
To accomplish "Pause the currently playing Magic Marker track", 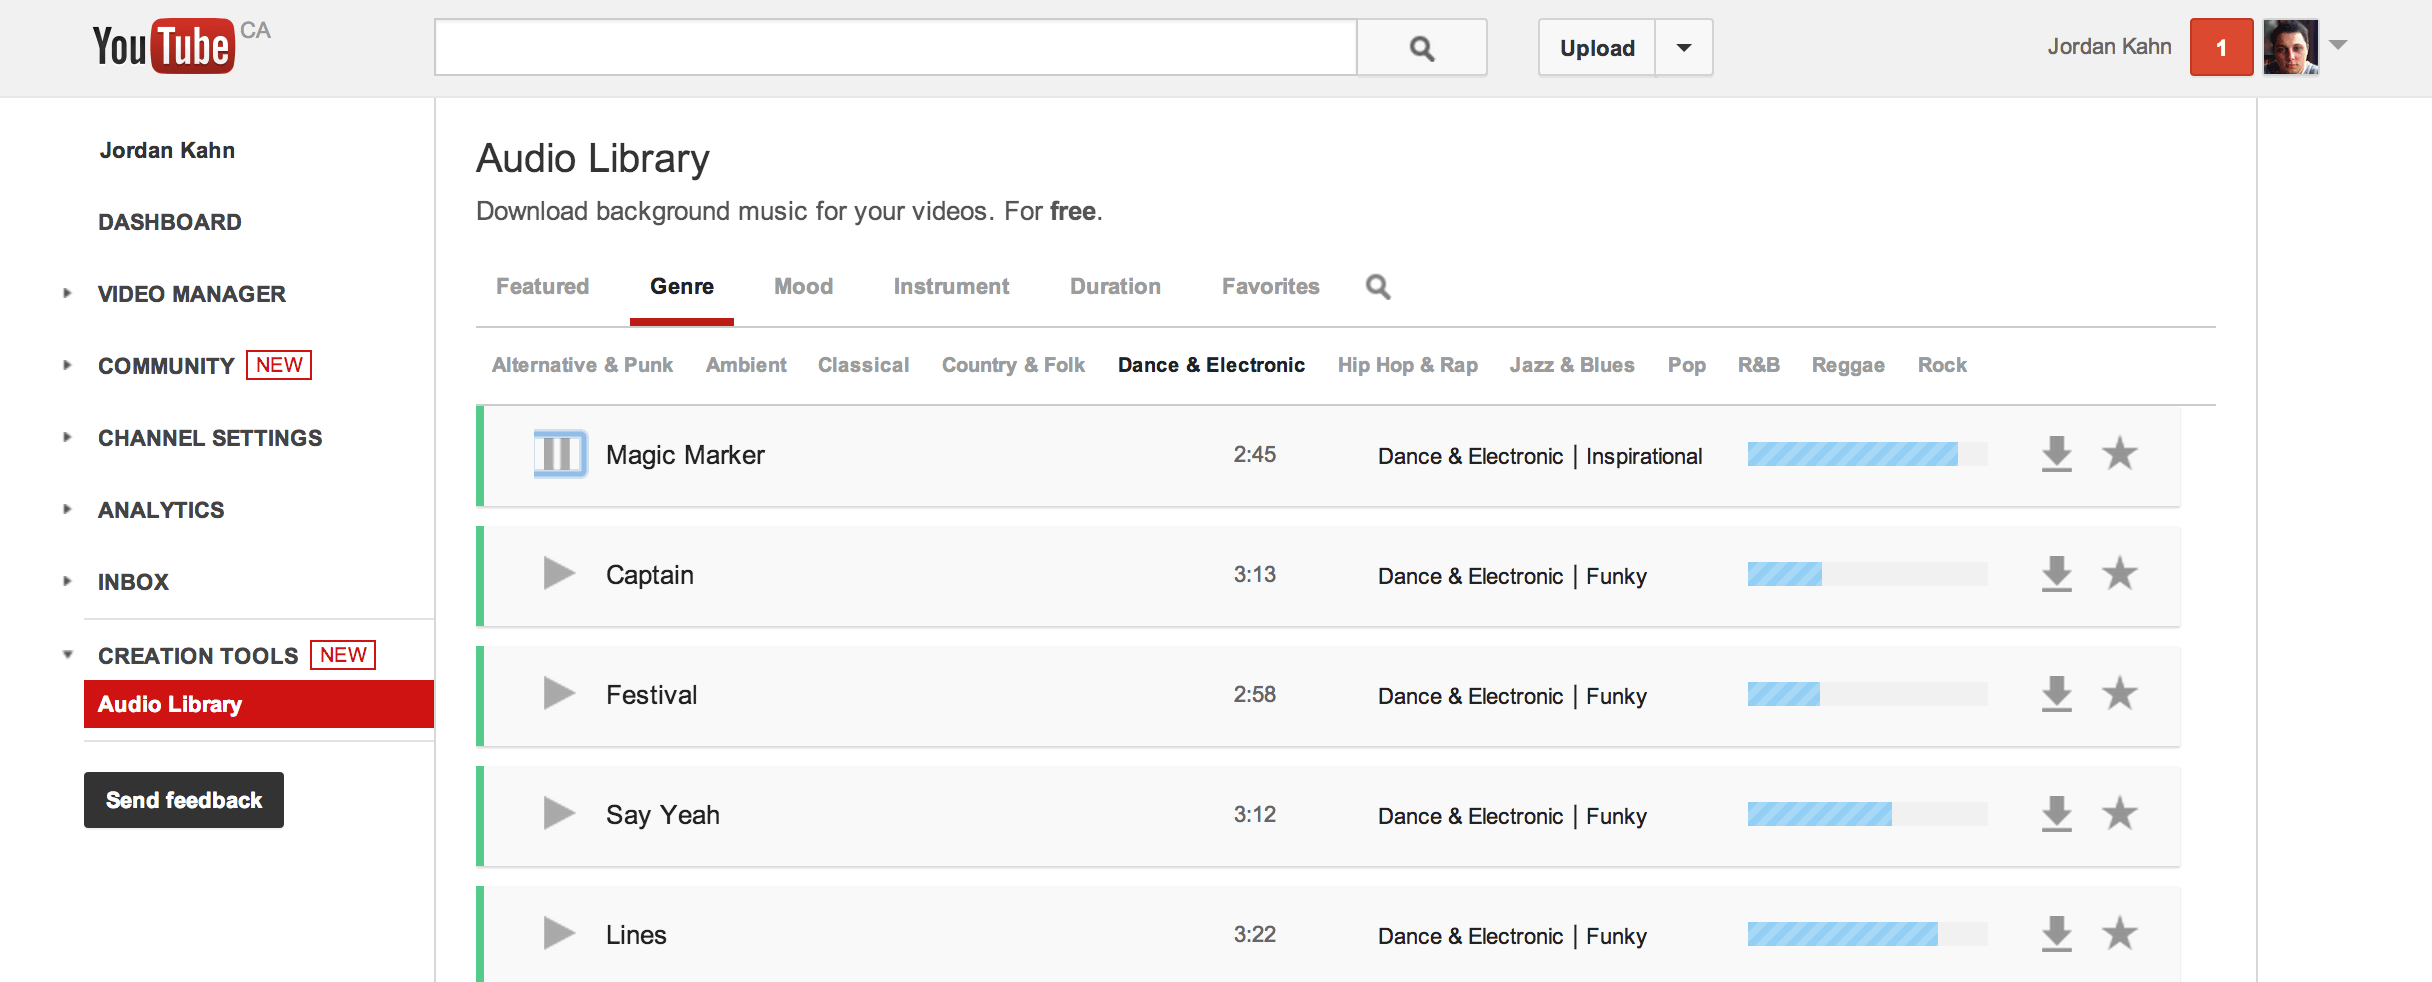I will 558,454.
